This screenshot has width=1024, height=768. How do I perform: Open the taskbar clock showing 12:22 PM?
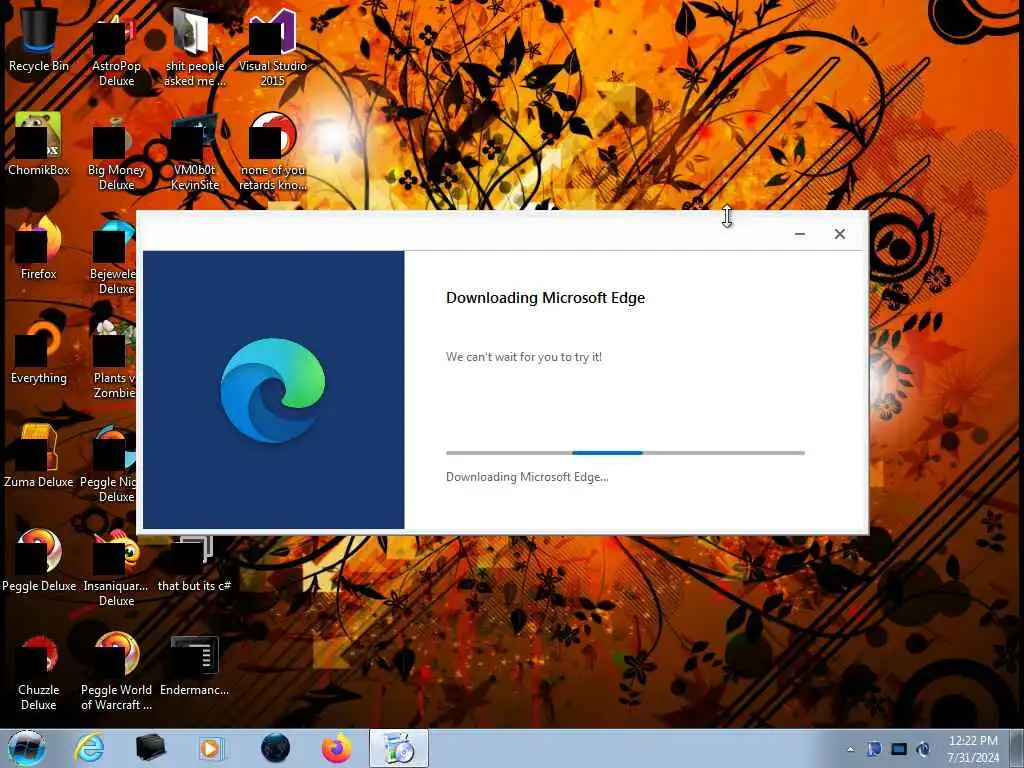tap(973, 749)
